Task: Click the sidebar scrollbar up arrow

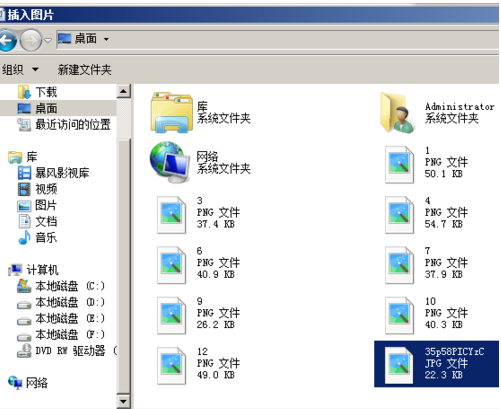Action: (123, 91)
